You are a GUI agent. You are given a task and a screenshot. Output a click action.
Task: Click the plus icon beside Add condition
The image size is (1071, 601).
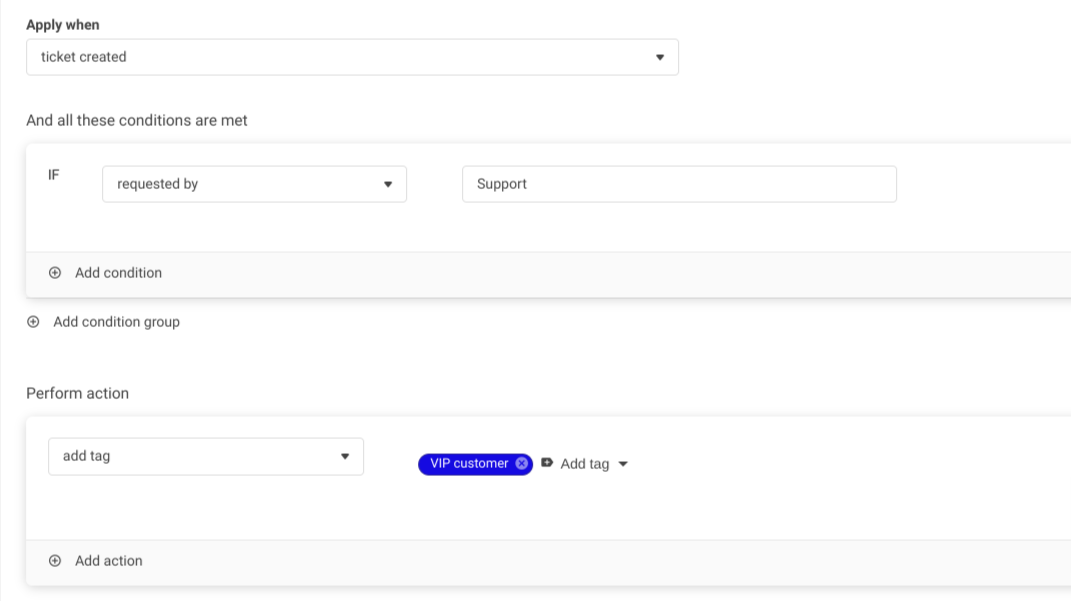[55, 273]
